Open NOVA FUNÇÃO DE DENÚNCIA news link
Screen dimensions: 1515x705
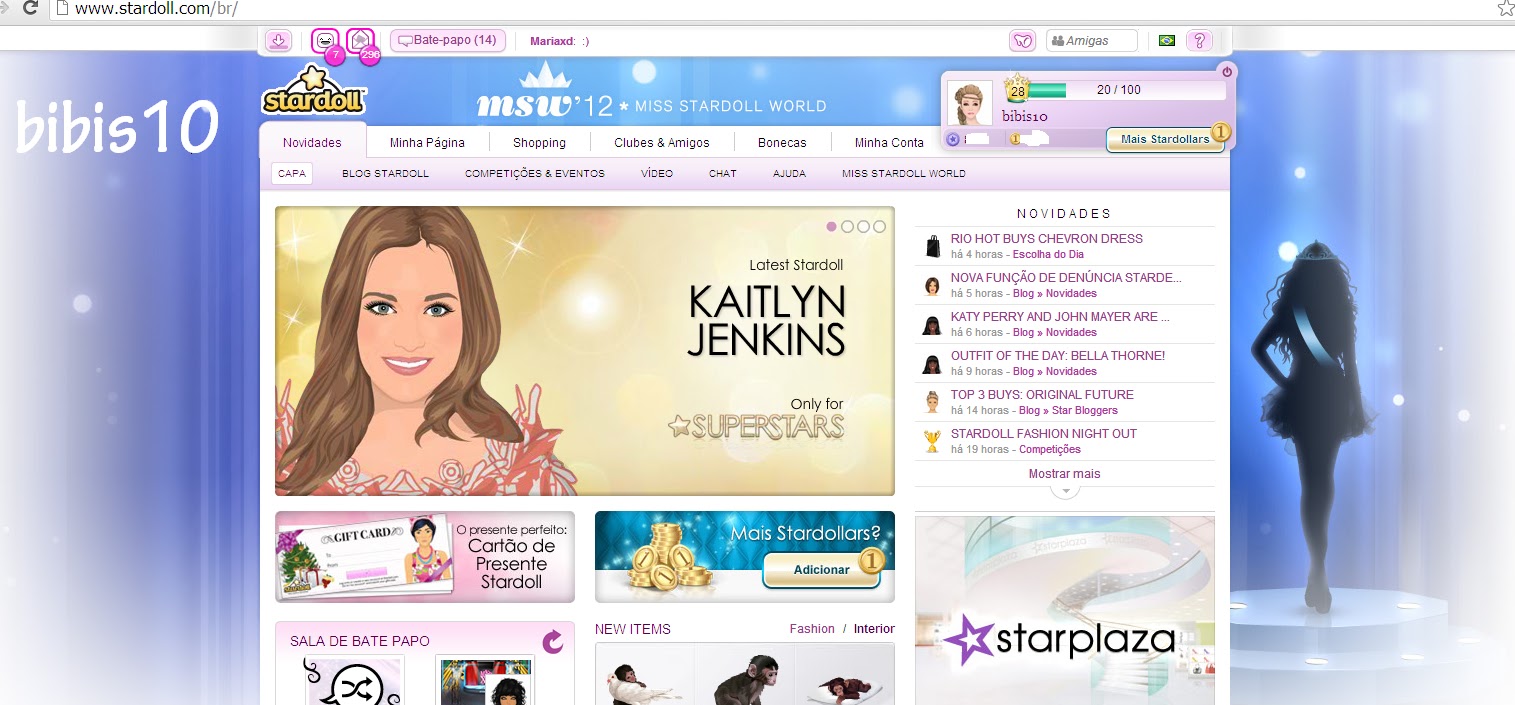click(x=1066, y=278)
